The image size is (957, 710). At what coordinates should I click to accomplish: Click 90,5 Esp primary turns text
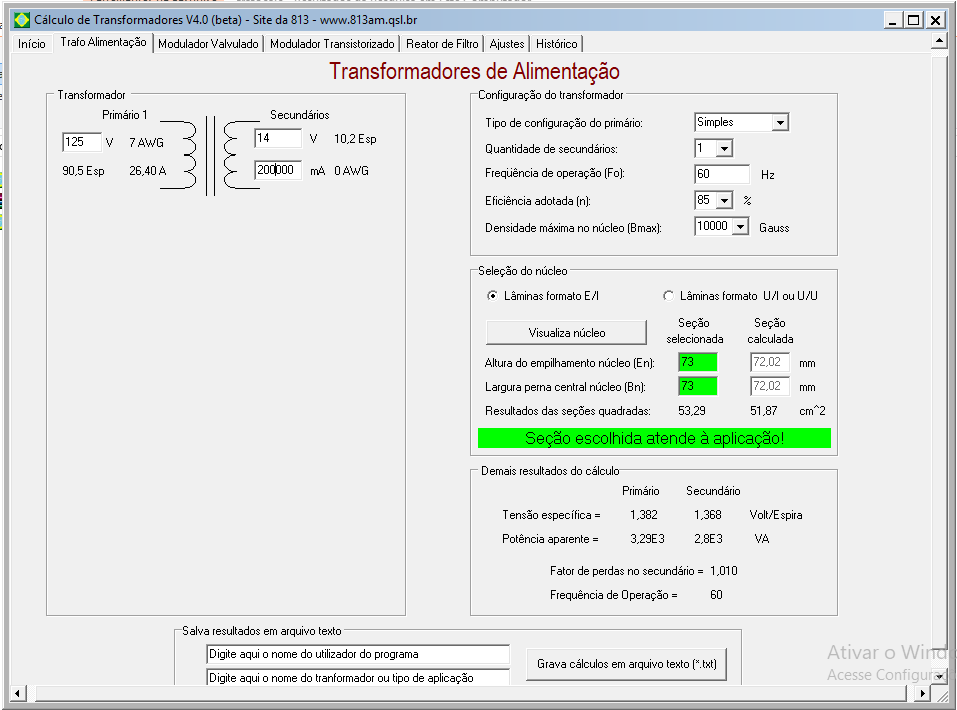83,171
